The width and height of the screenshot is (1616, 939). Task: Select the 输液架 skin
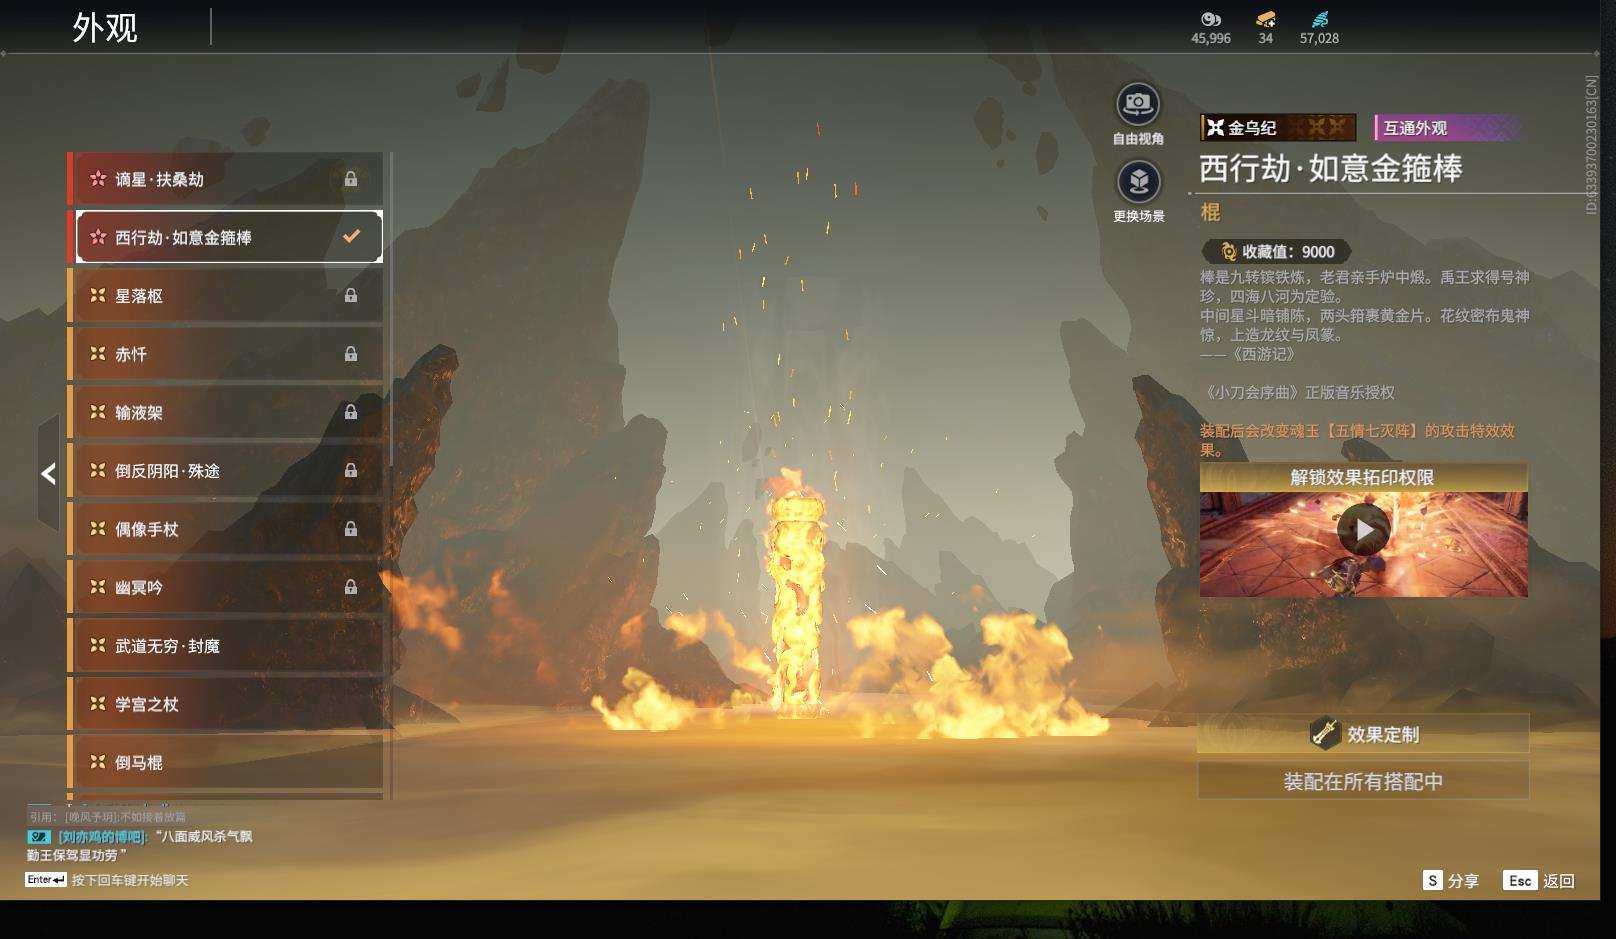pyautogui.click(x=226, y=412)
